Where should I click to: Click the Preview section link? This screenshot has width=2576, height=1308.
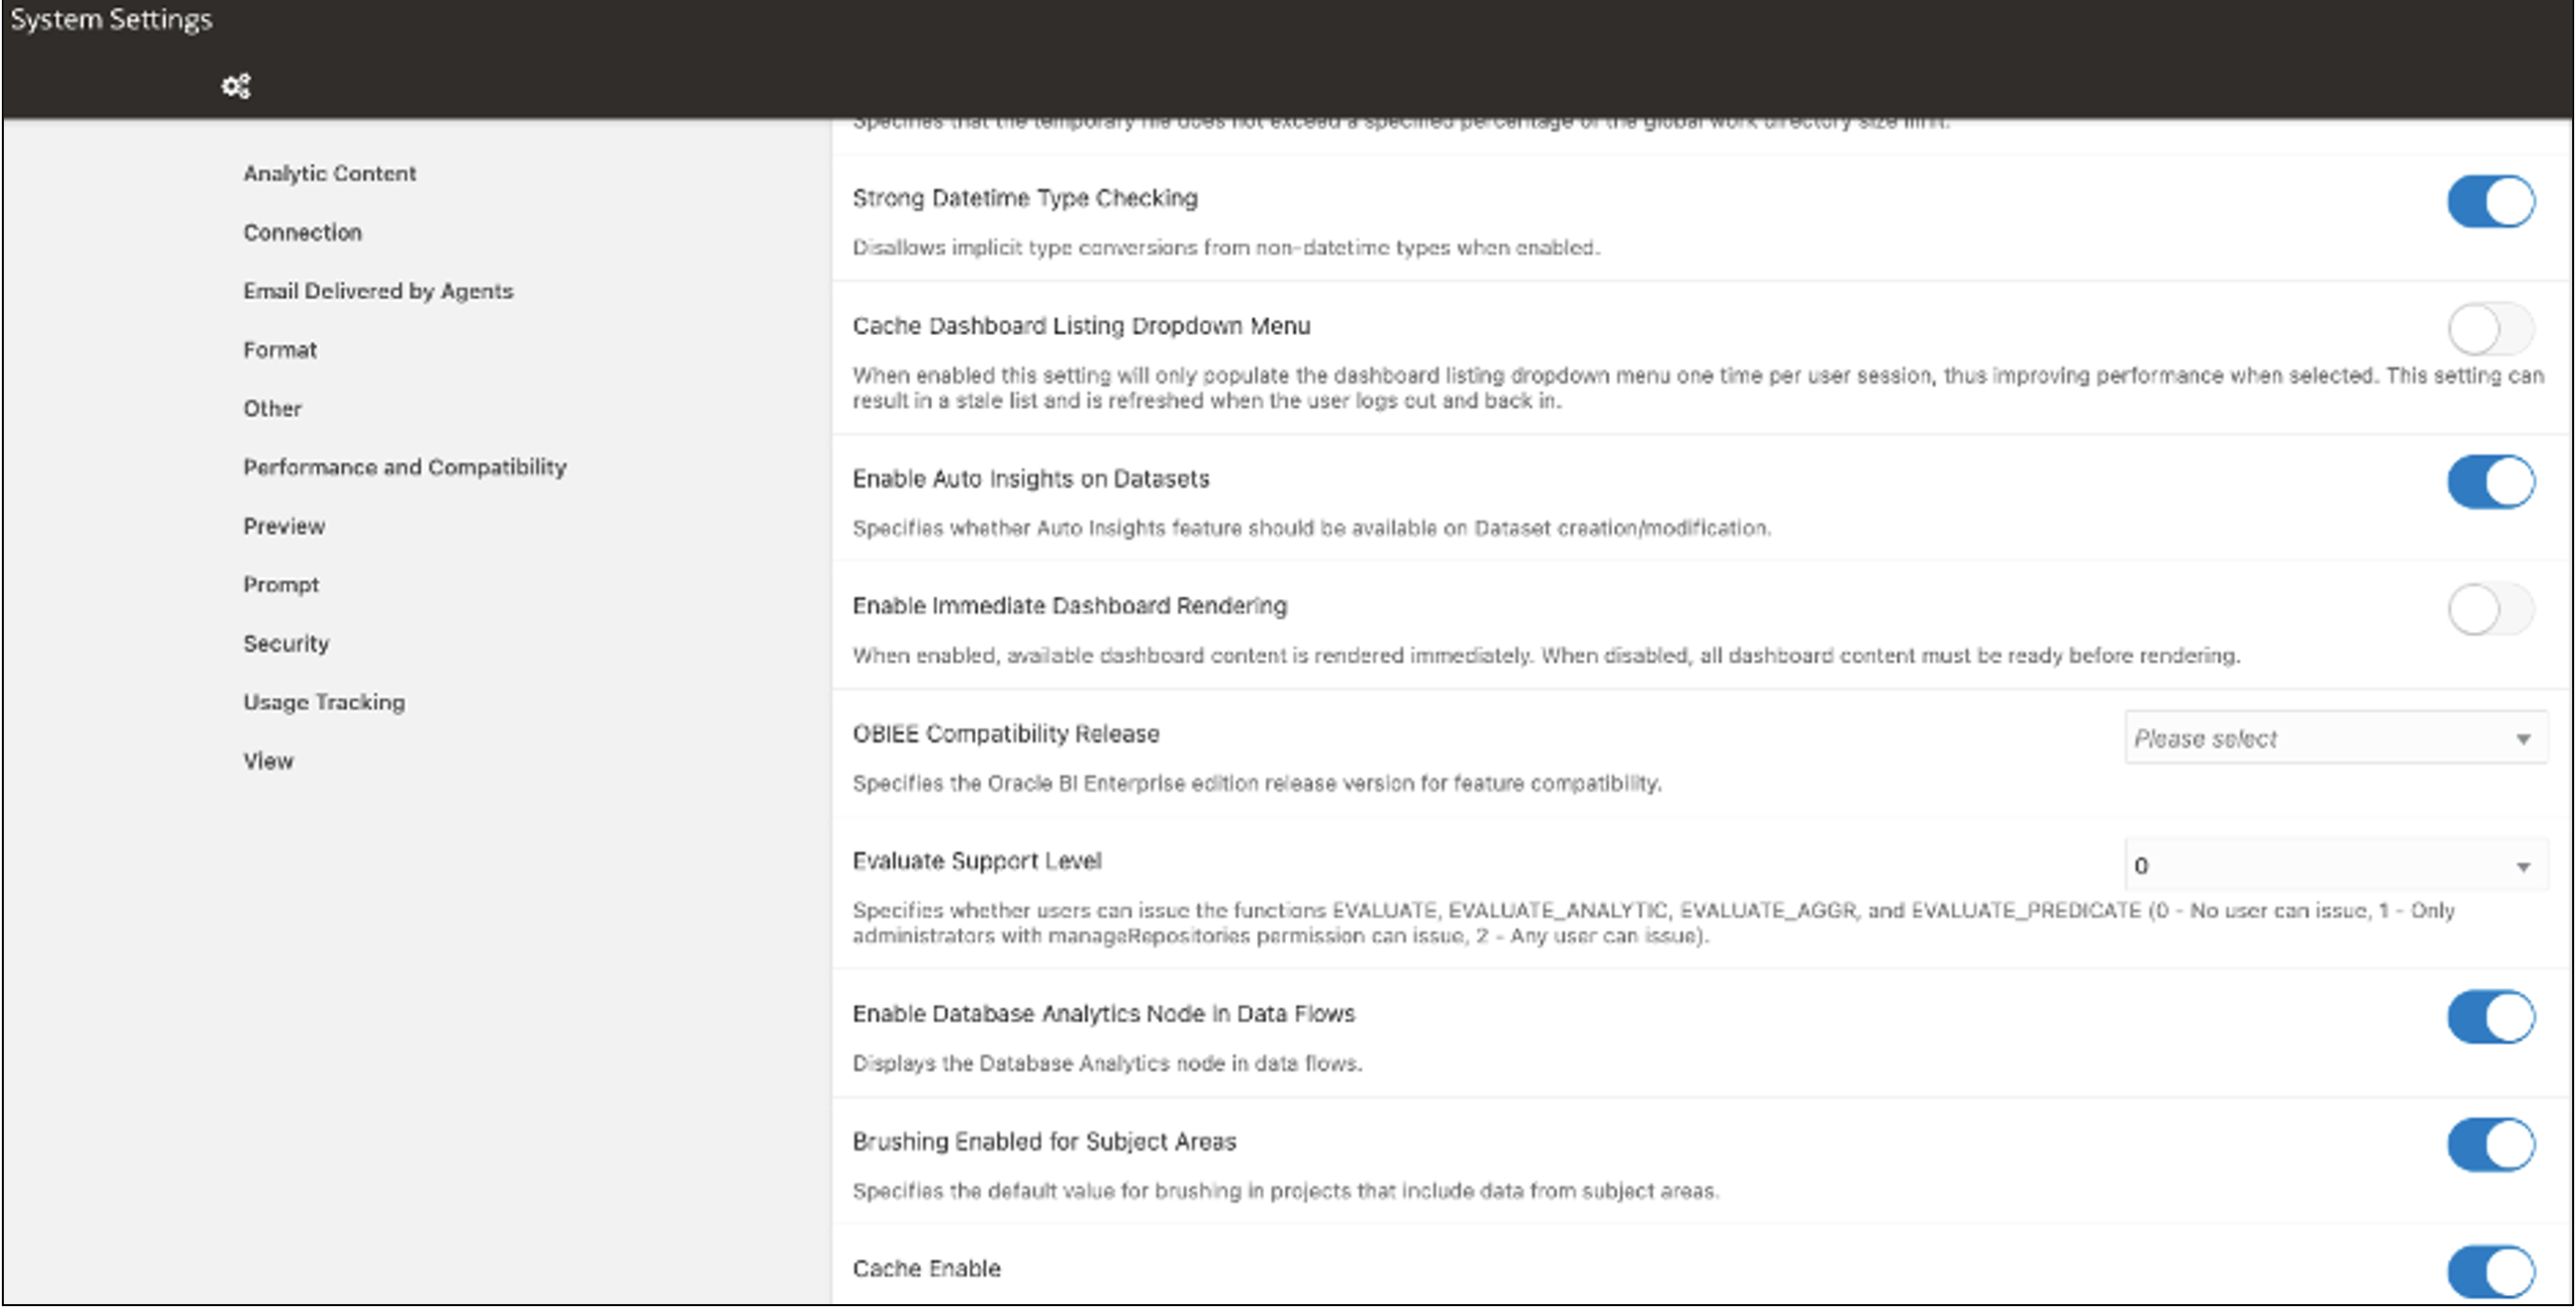[284, 526]
